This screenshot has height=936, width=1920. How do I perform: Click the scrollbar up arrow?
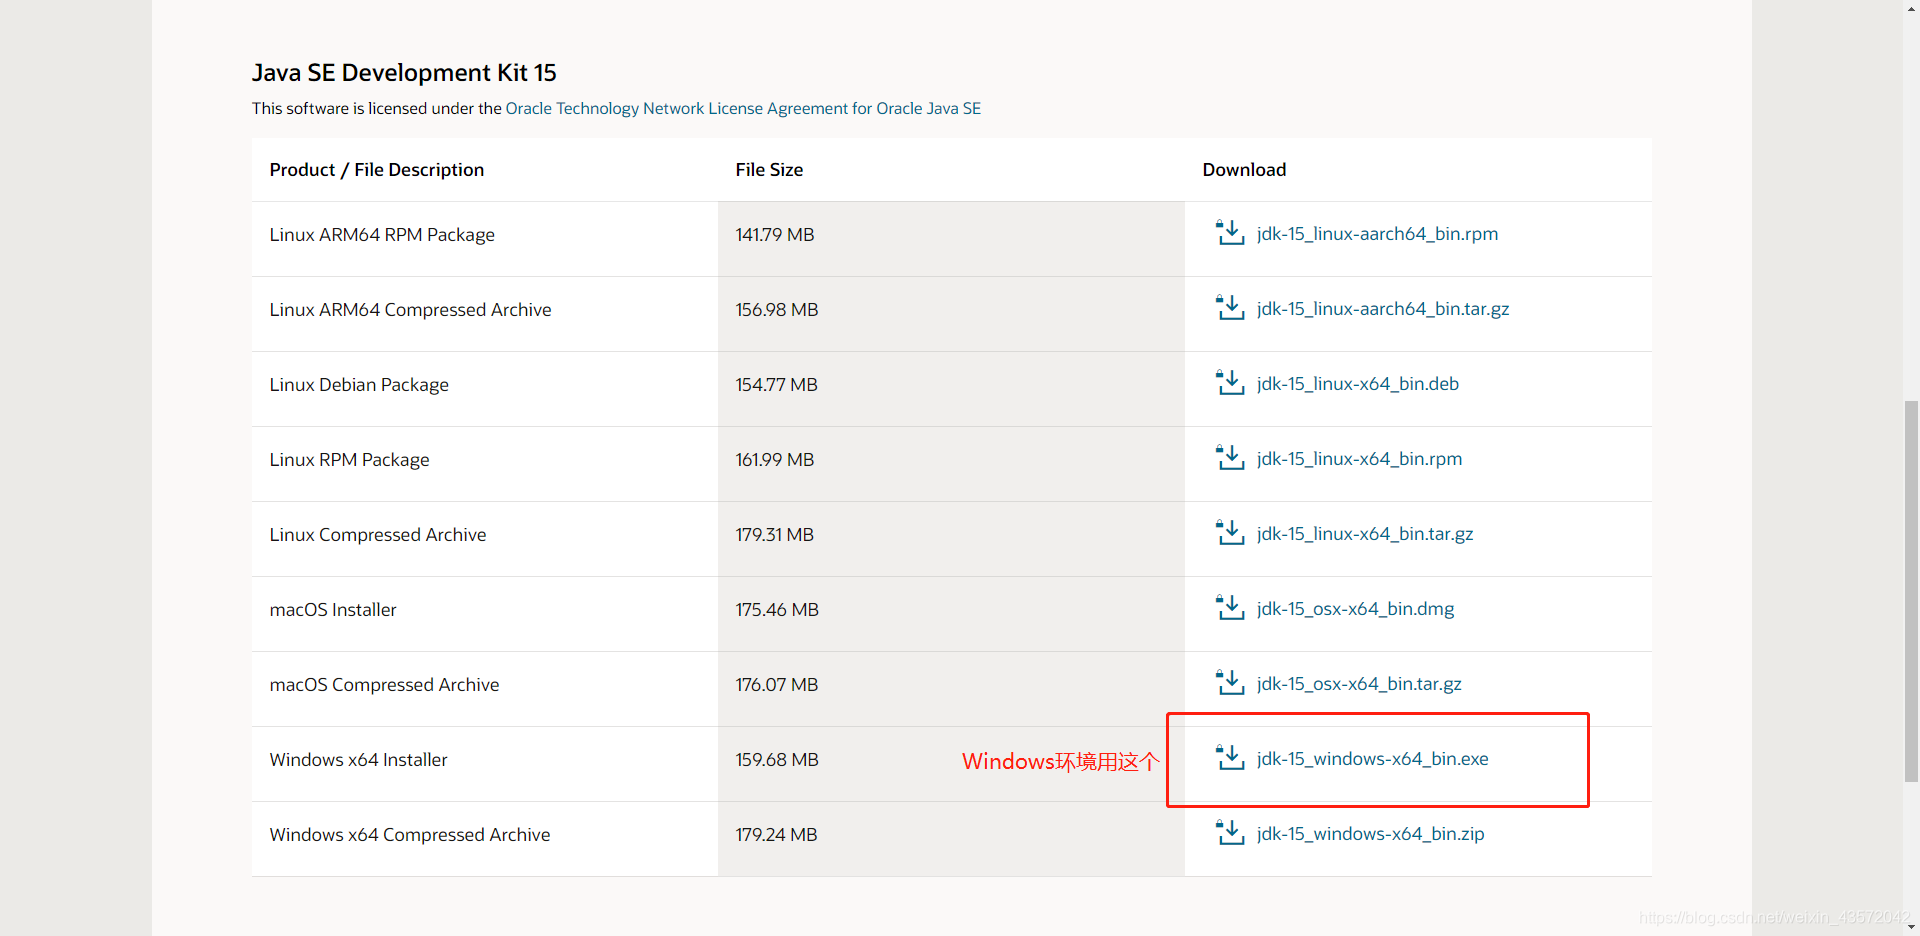tap(1911, 8)
